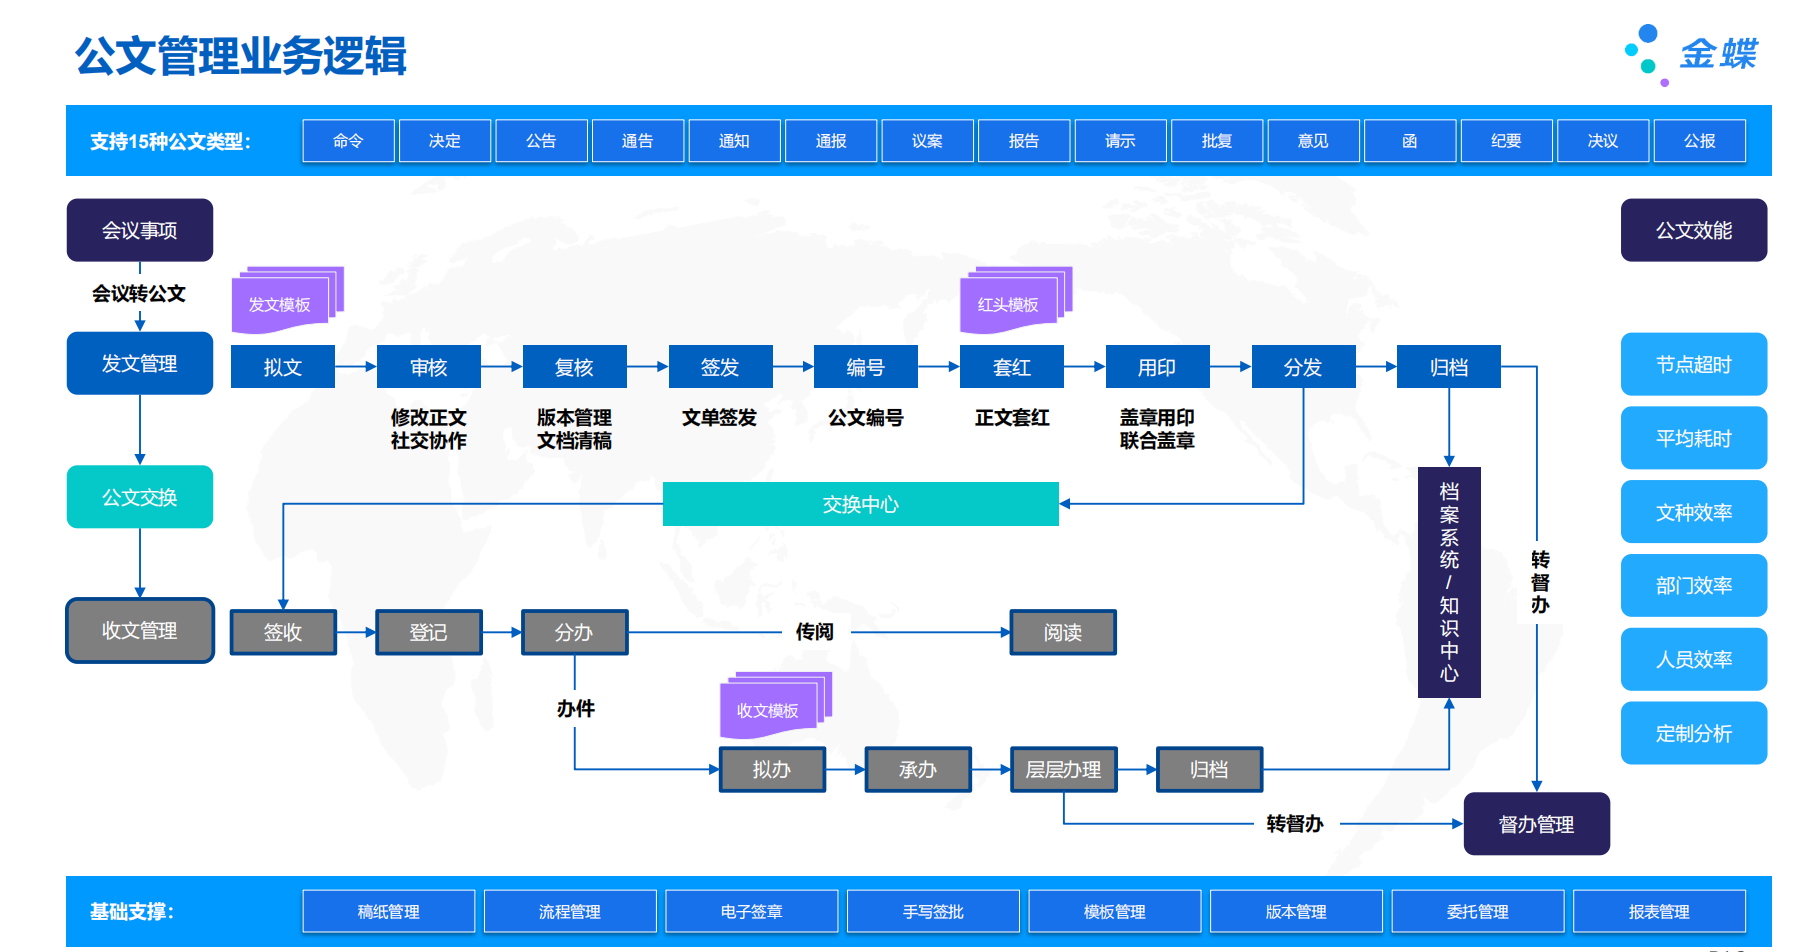The height and width of the screenshot is (952, 1811).
Task: Select the gray 收文管理 block
Action: click(x=140, y=630)
